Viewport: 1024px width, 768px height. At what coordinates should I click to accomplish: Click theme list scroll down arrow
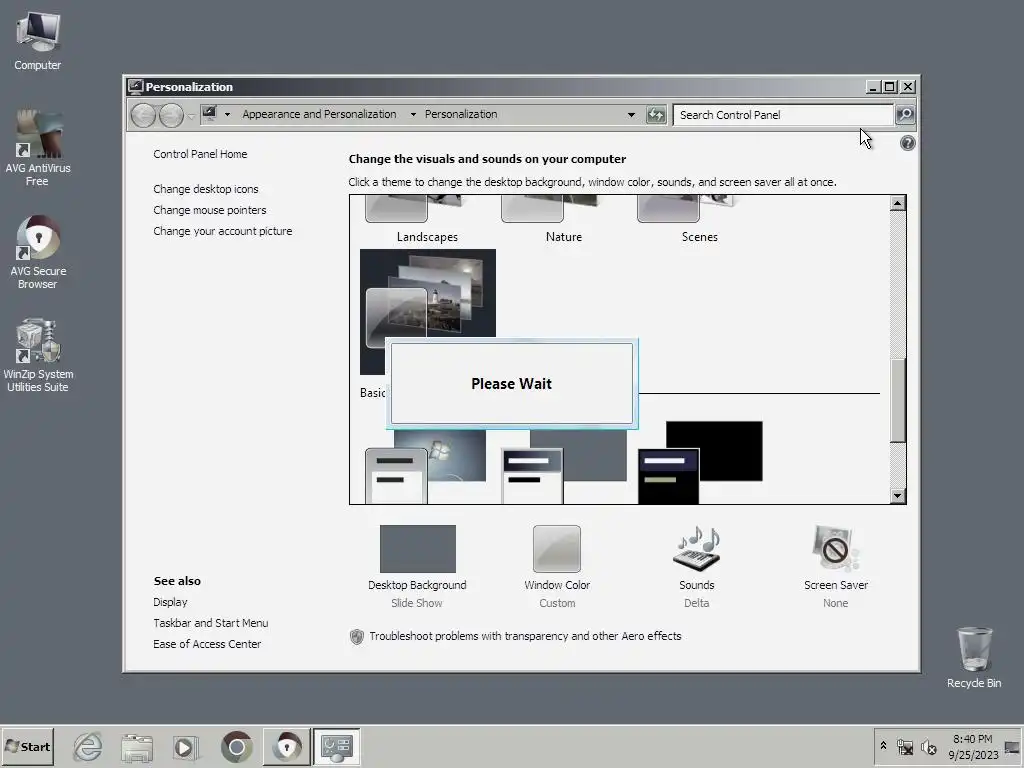pos(897,496)
